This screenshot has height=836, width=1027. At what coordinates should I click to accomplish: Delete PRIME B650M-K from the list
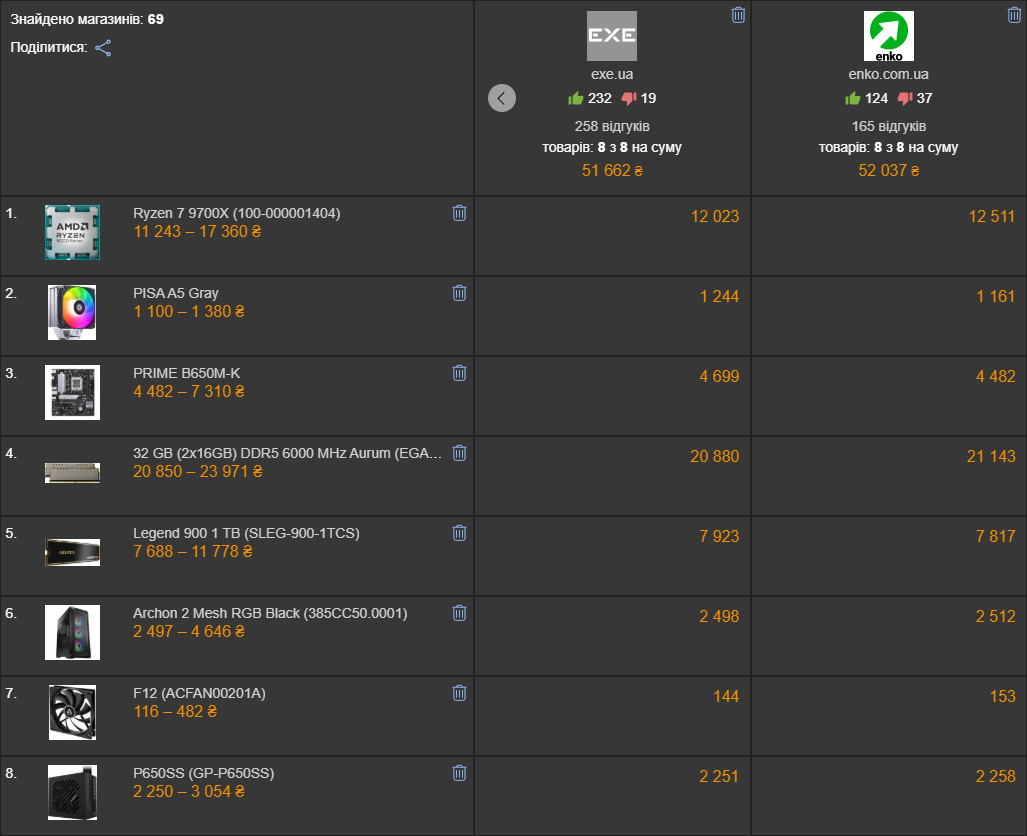(459, 373)
